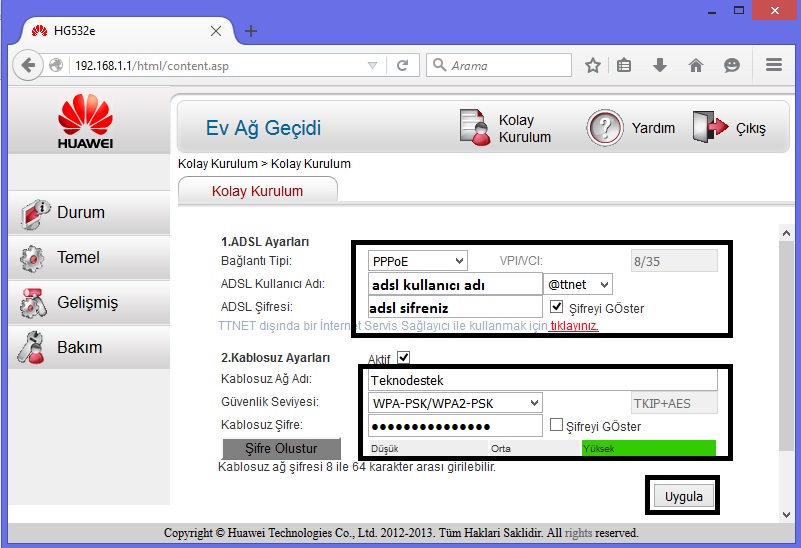Expand the WPA-PSK/WPA2-PSK security level dropdown

point(455,403)
